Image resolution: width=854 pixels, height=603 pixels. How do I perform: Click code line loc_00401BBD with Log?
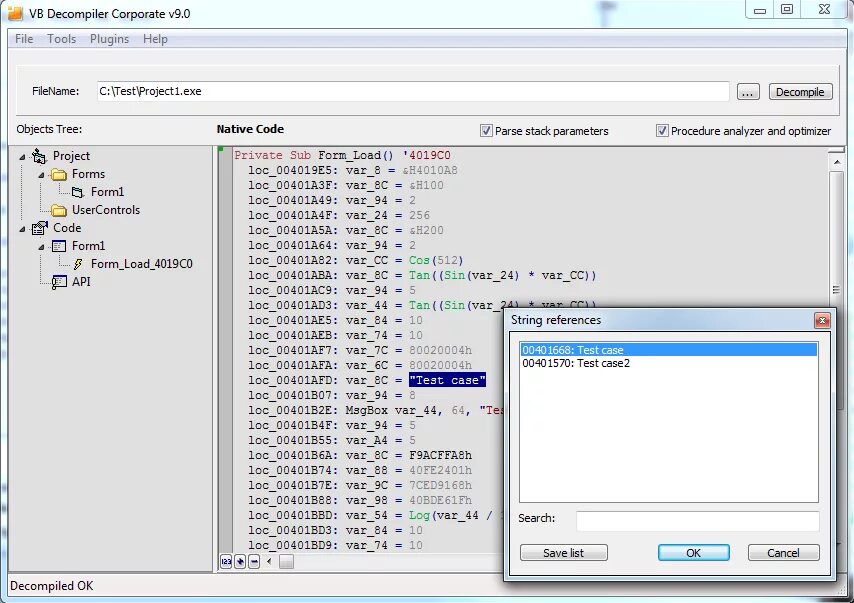pyautogui.click(x=376, y=515)
